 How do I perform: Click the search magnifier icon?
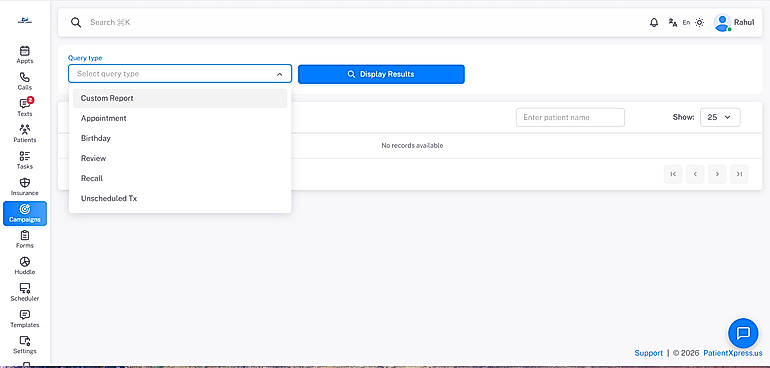point(76,23)
